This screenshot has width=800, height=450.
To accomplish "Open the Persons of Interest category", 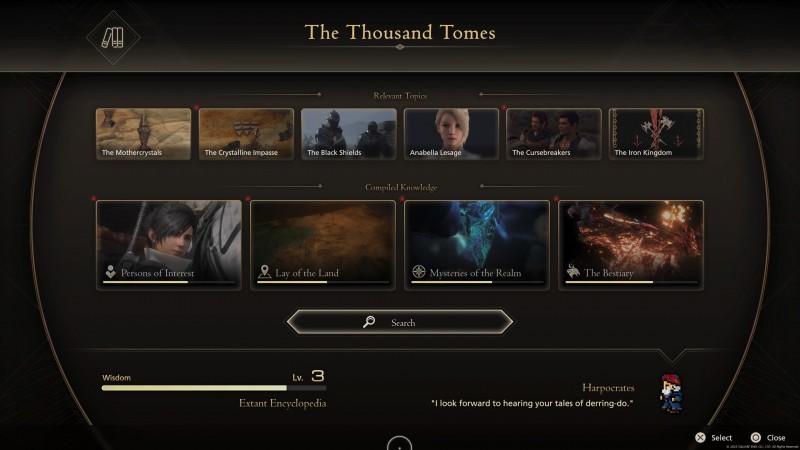I will pyautogui.click(x=169, y=245).
